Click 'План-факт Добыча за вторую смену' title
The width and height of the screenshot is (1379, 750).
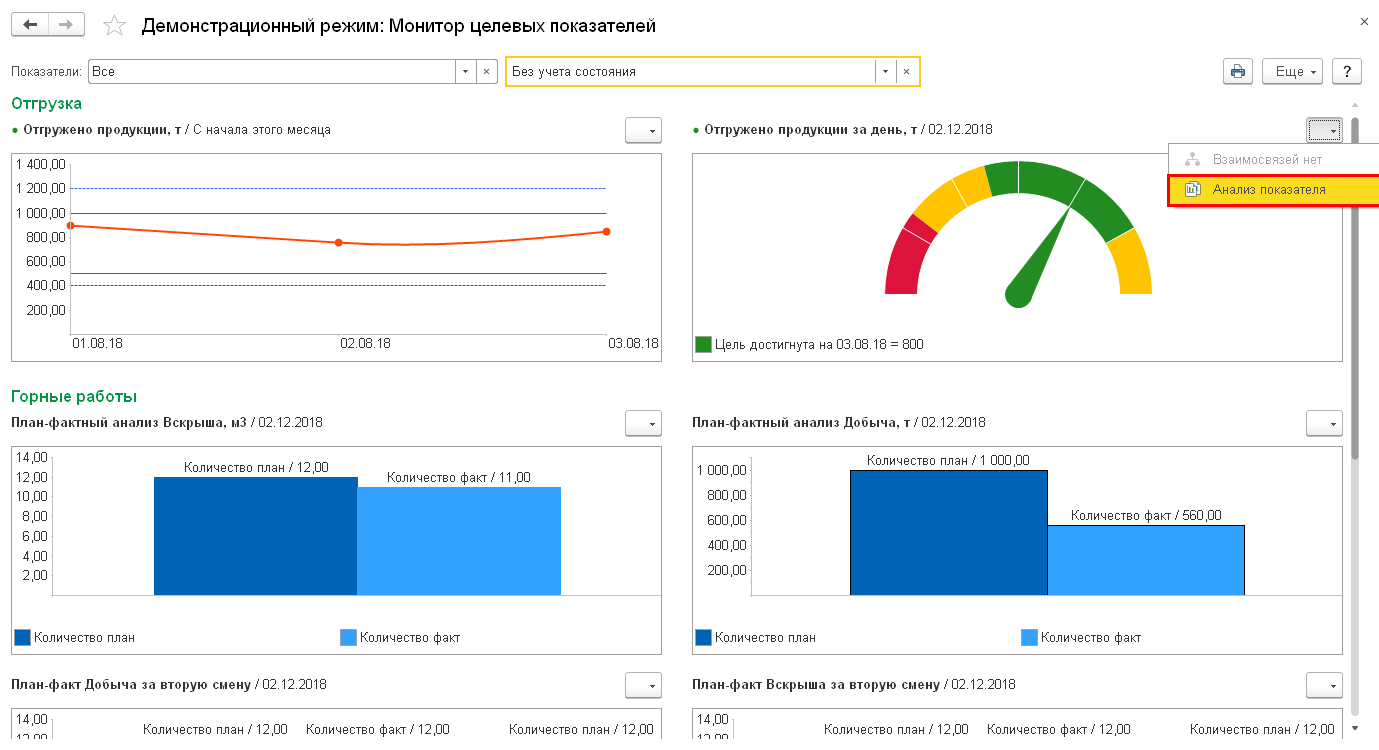point(131,685)
